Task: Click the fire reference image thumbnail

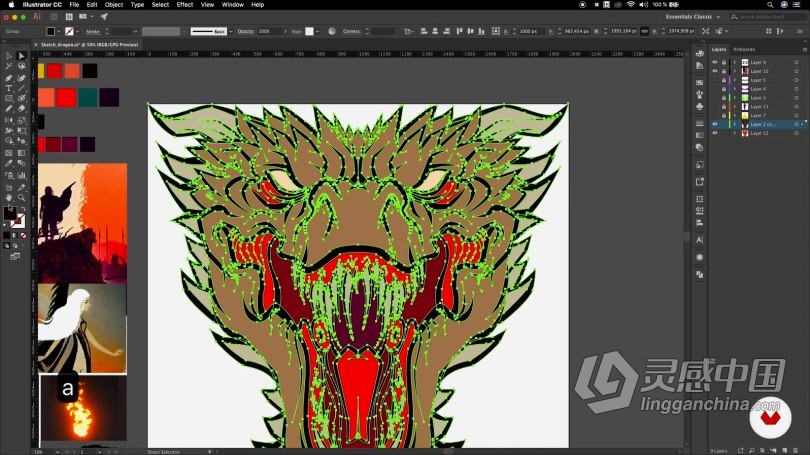Action: [x=83, y=407]
